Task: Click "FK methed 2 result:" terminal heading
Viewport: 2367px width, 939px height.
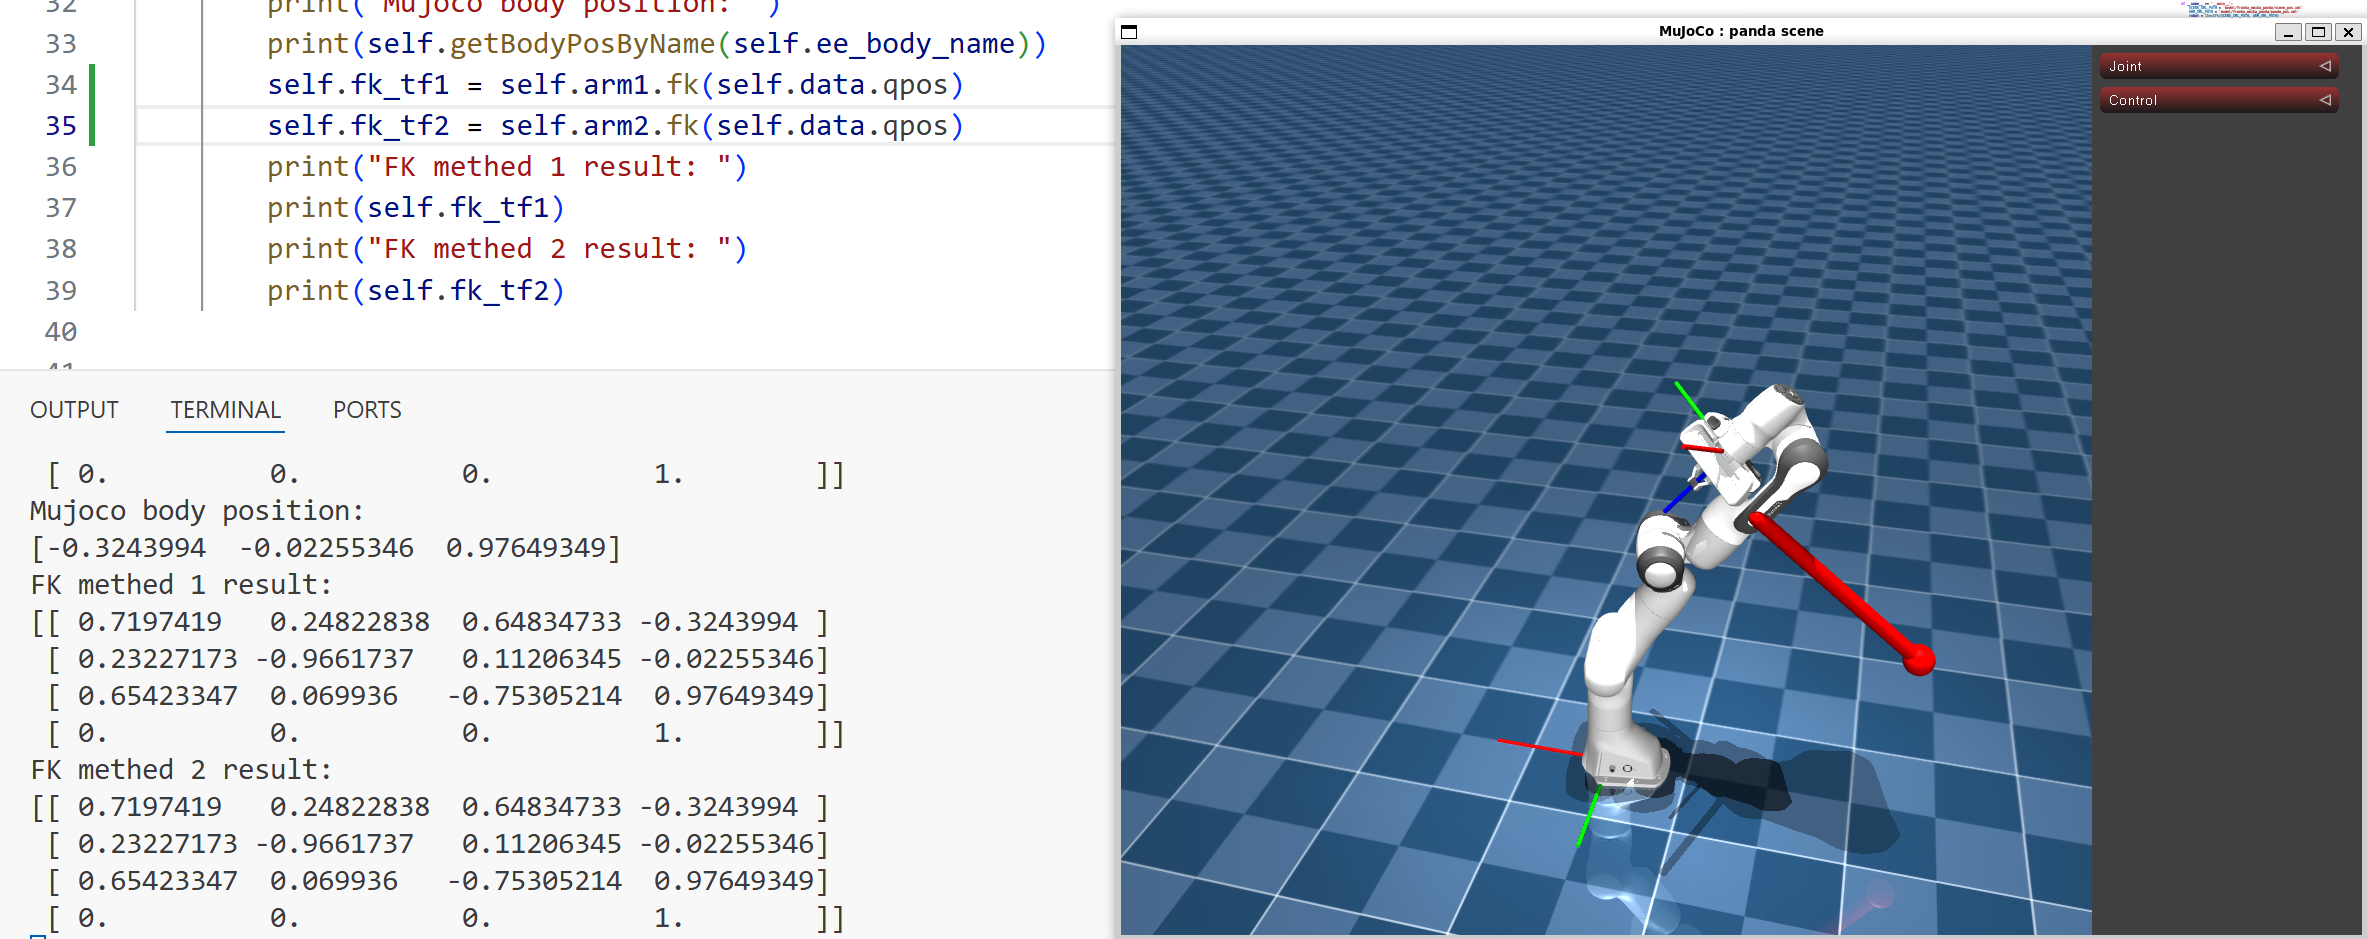Action: point(181,770)
